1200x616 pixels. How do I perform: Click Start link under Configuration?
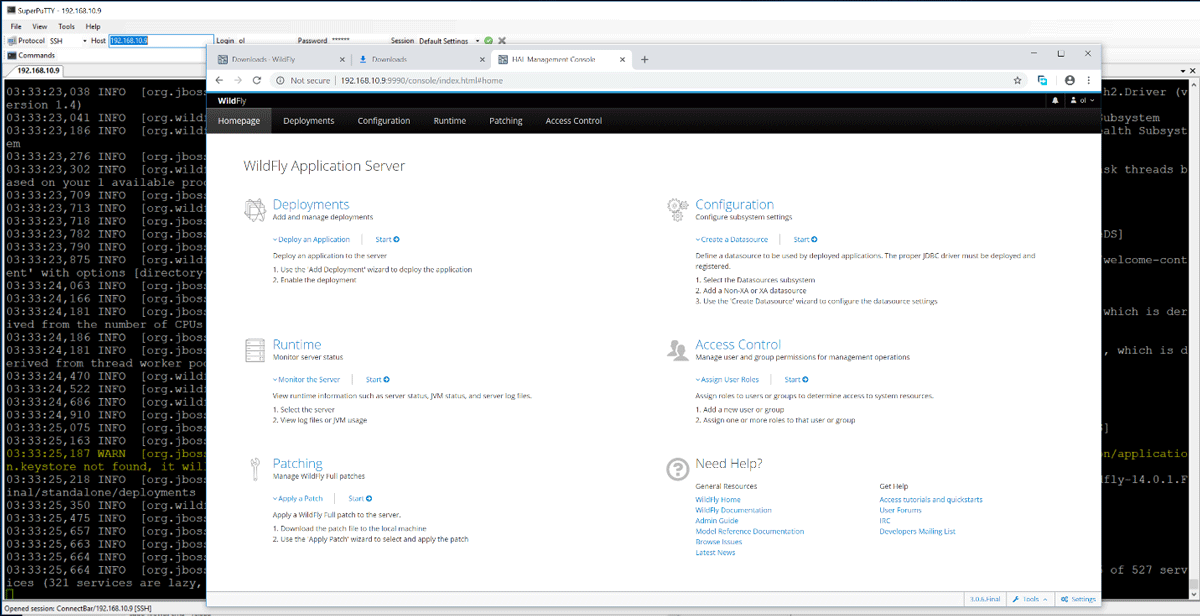click(805, 240)
